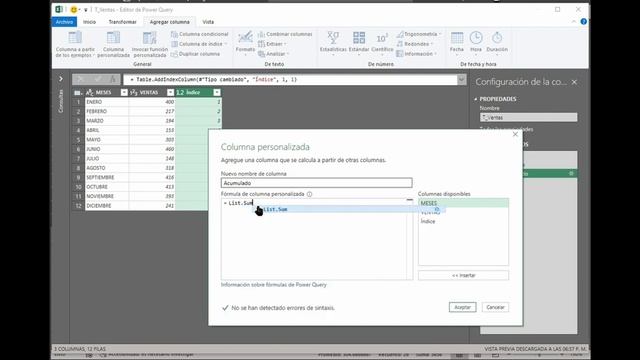The image size is (640, 360).
Task: Click the formula info icon
Action: 309,194
